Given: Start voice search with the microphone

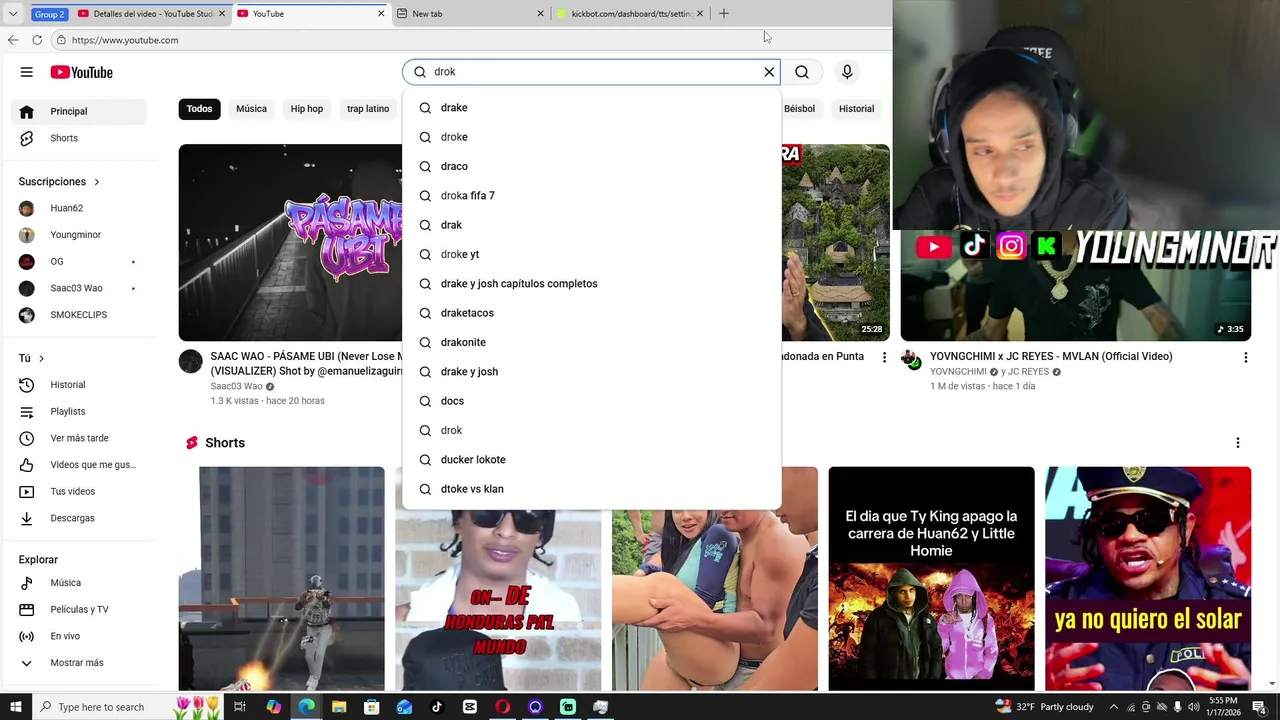Looking at the screenshot, I should point(847,72).
